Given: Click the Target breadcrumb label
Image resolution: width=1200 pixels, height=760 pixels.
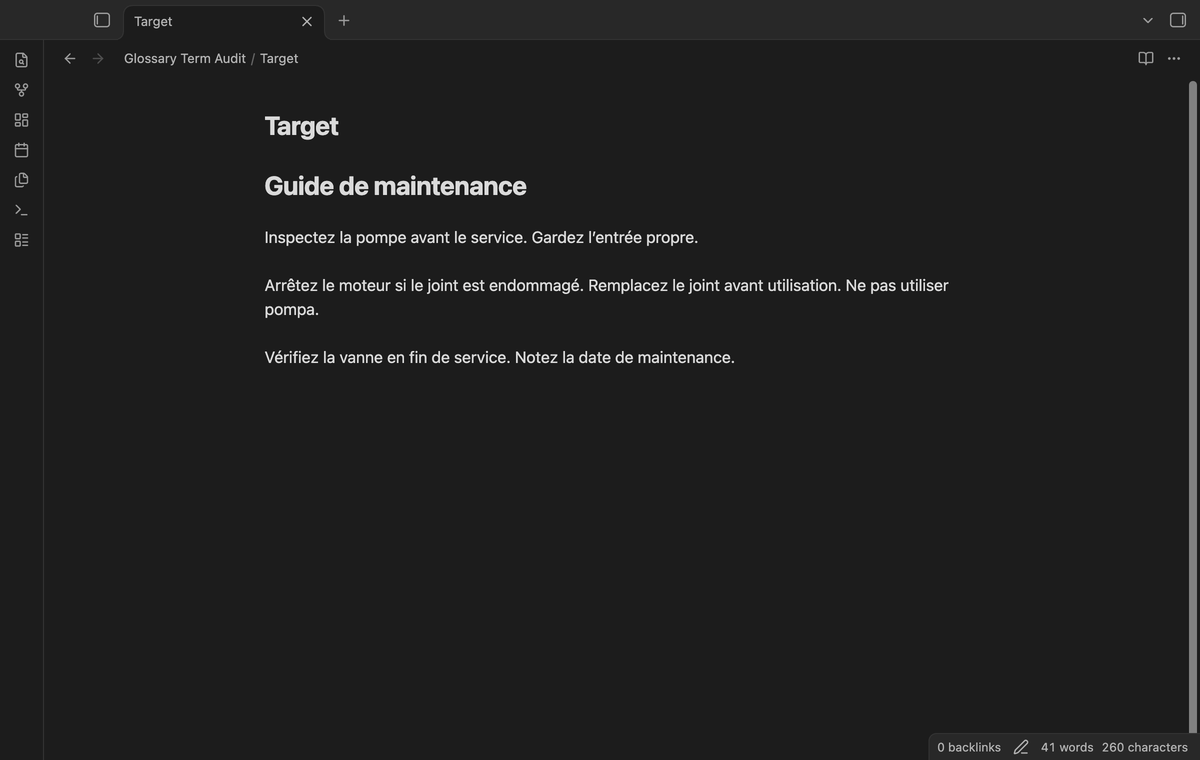Looking at the screenshot, I should coord(279,58).
